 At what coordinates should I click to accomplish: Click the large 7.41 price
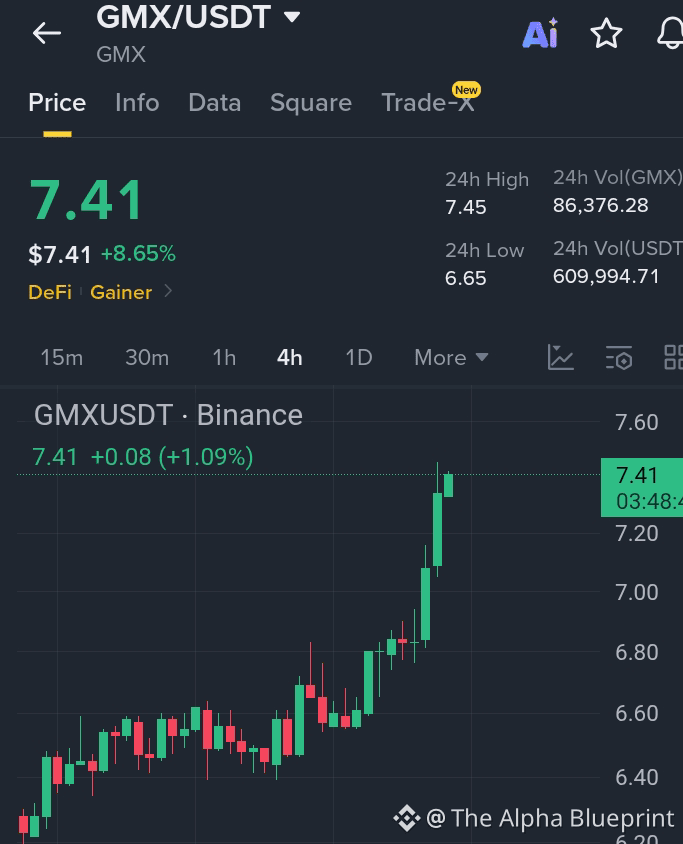(x=87, y=200)
